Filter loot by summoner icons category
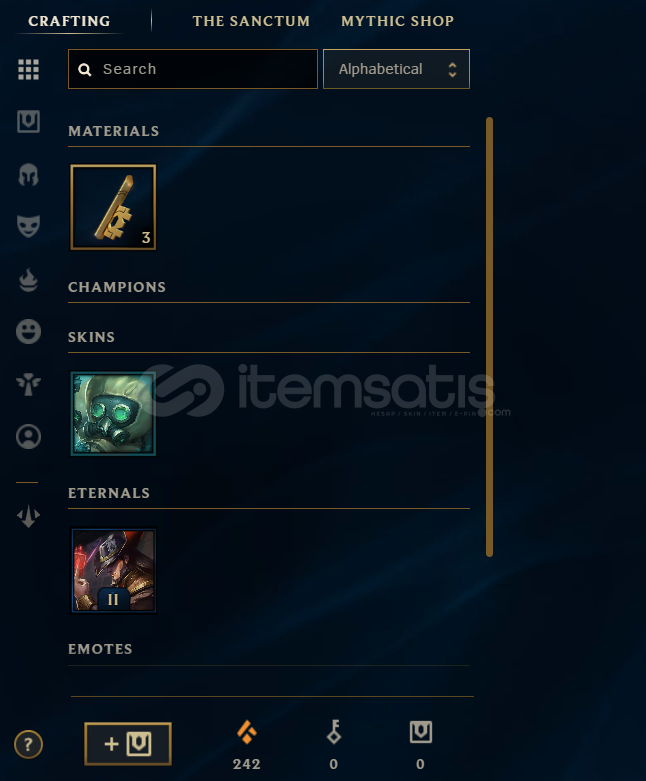 (x=28, y=436)
